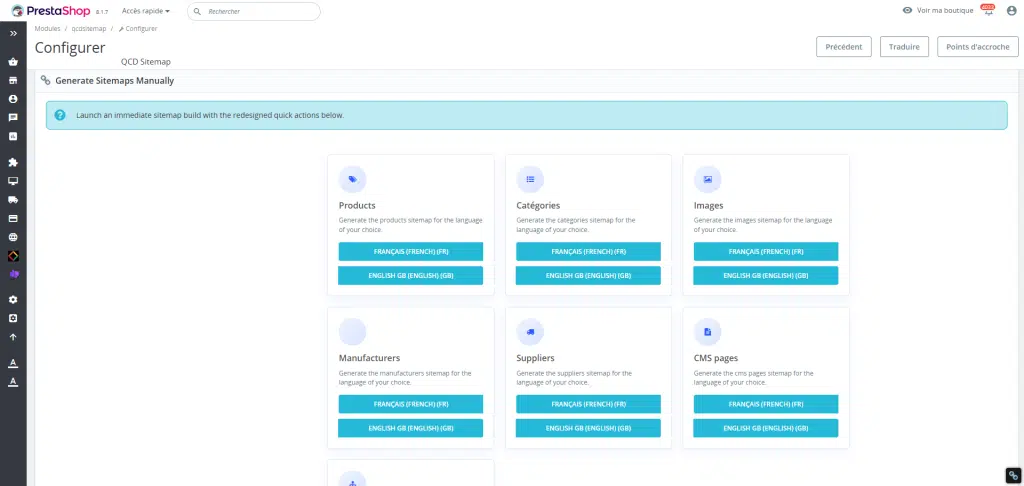This screenshot has width=1024, height=486.
Task: Generate Manufacturers sitemap in English GB
Action: (411, 429)
